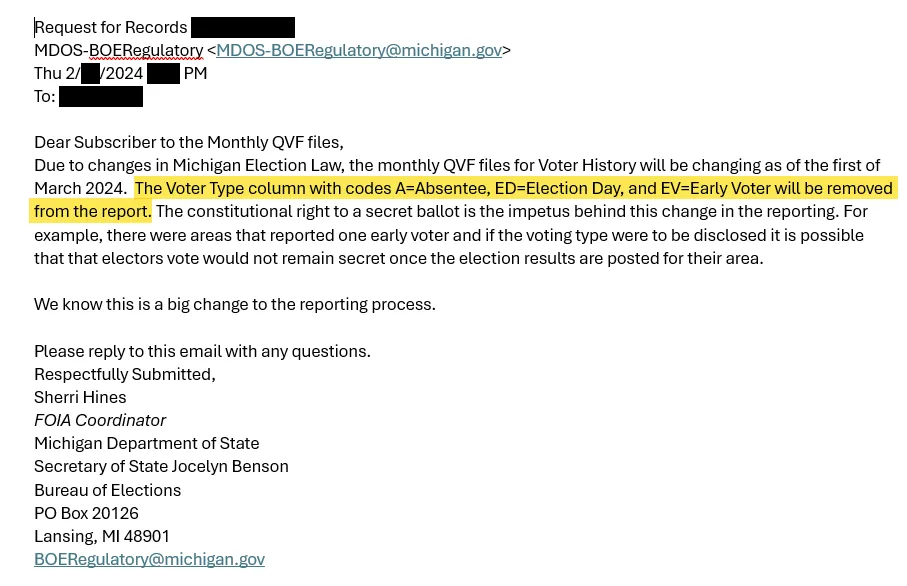Click the "Dear Subscriber" greeting line
907x586 pixels.
[x=188, y=142]
